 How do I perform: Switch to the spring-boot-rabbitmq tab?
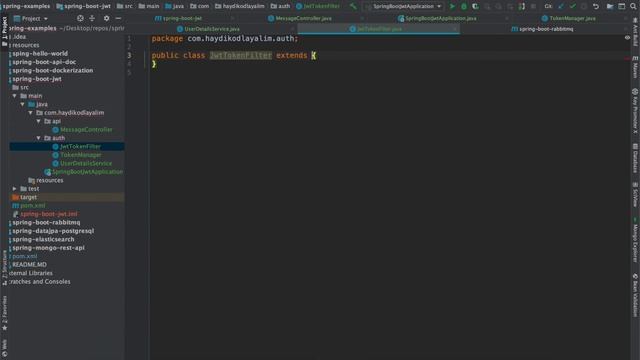tap(546, 29)
